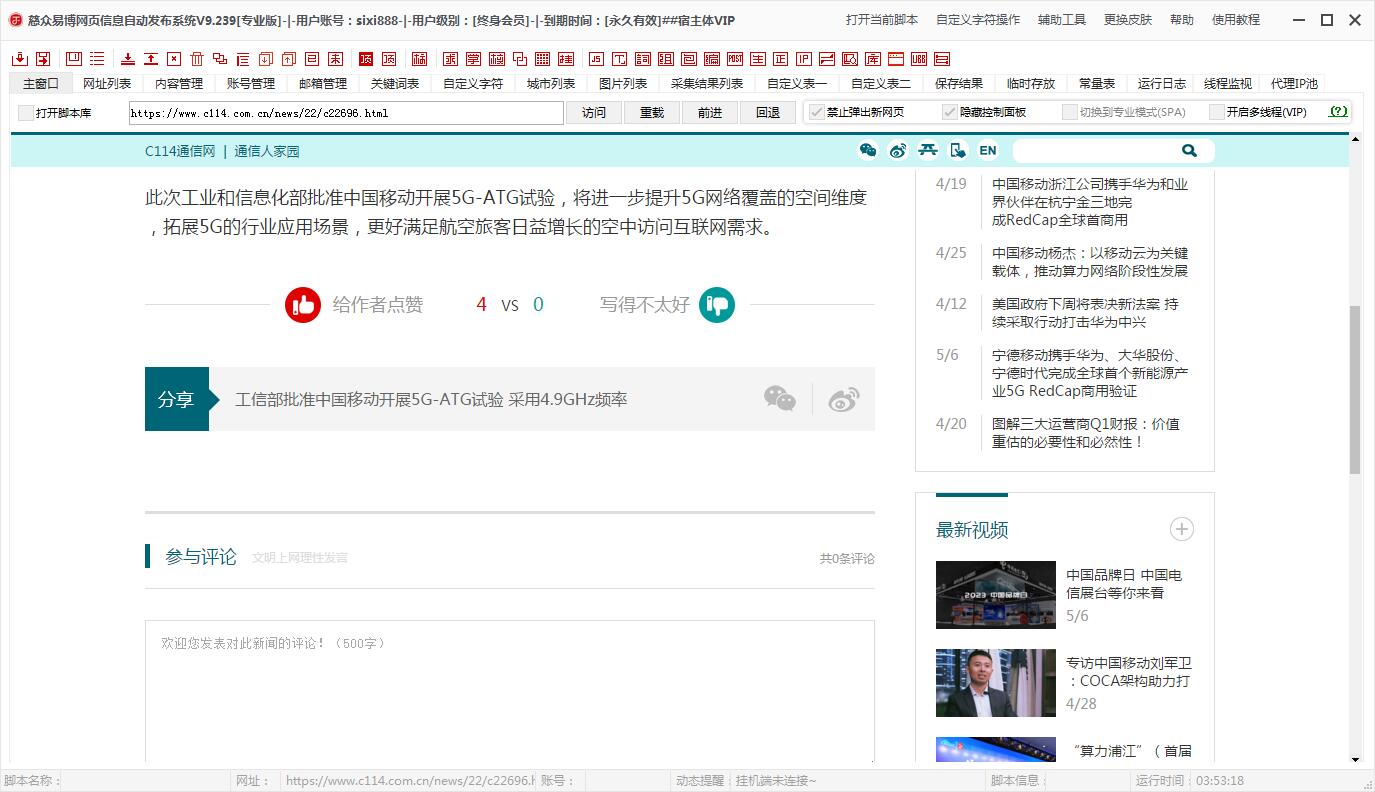Click the 库 toolbar icon

(x=872, y=59)
